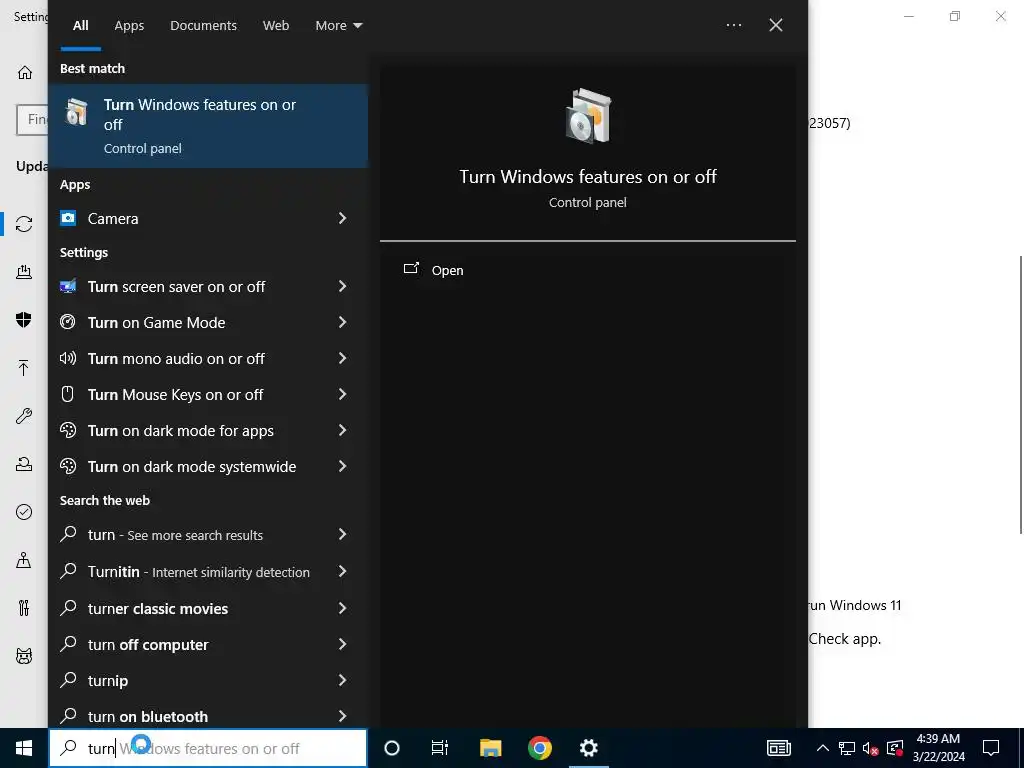Click the palette icon for dark mode for apps

[x=68, y=430]
